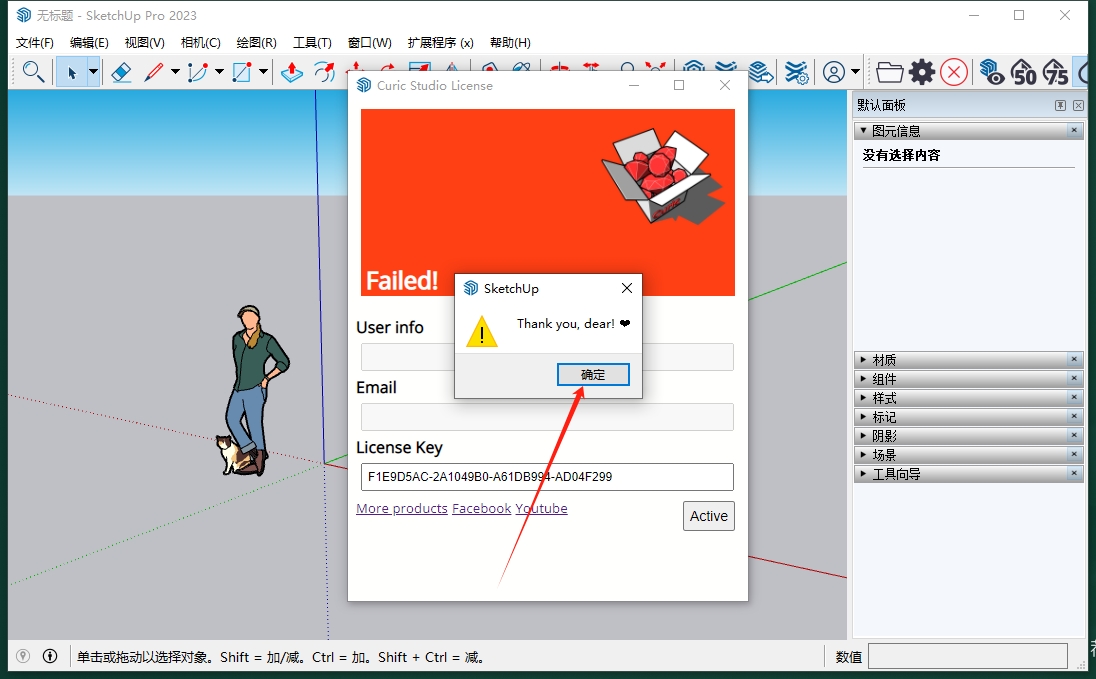Viewport: 1096px width, 679px height.
Task: Click the Select arrow tool
Action: [71, 72]
